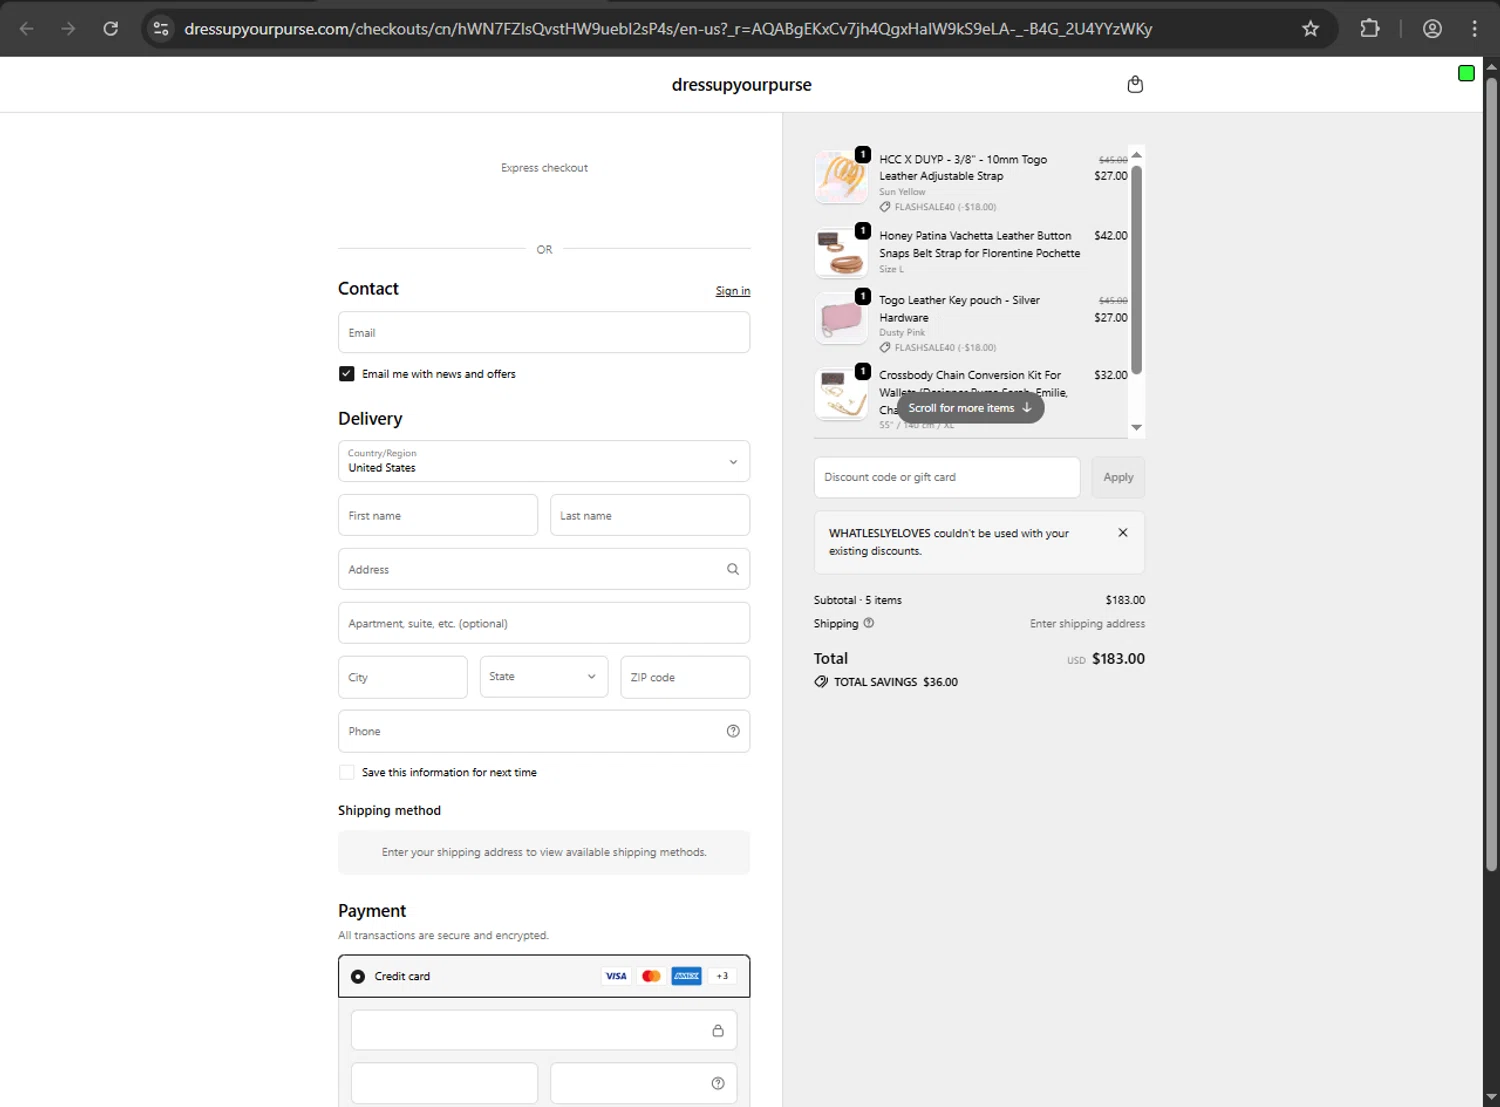Follow the Sign in link

(733, 291)
